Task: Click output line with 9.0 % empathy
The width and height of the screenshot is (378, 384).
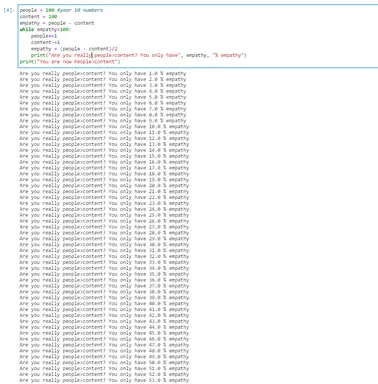Action: click(x=103, y=121)
